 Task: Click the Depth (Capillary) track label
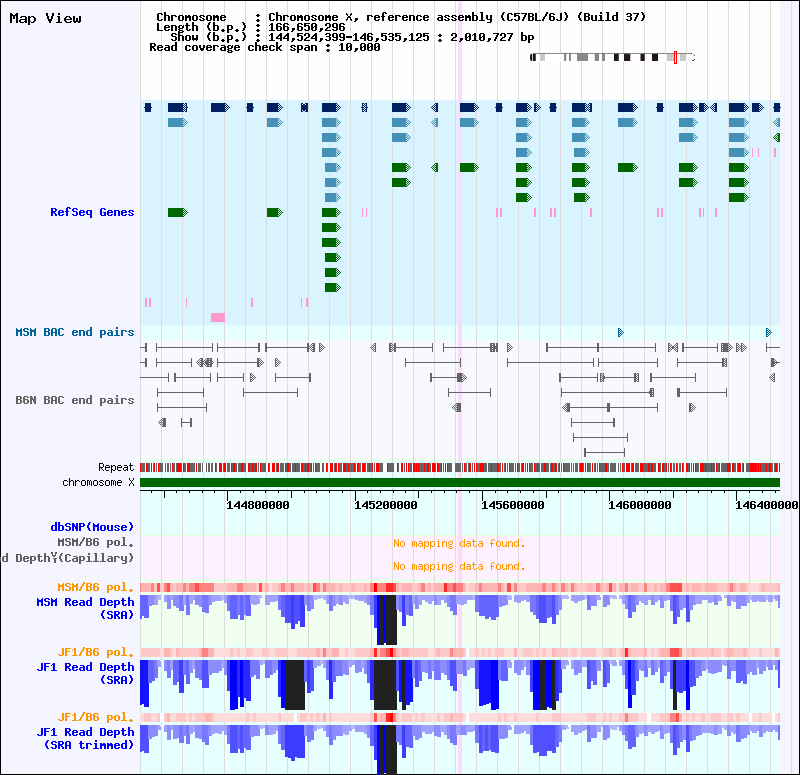pyautogui.click(x=68, y=558)
